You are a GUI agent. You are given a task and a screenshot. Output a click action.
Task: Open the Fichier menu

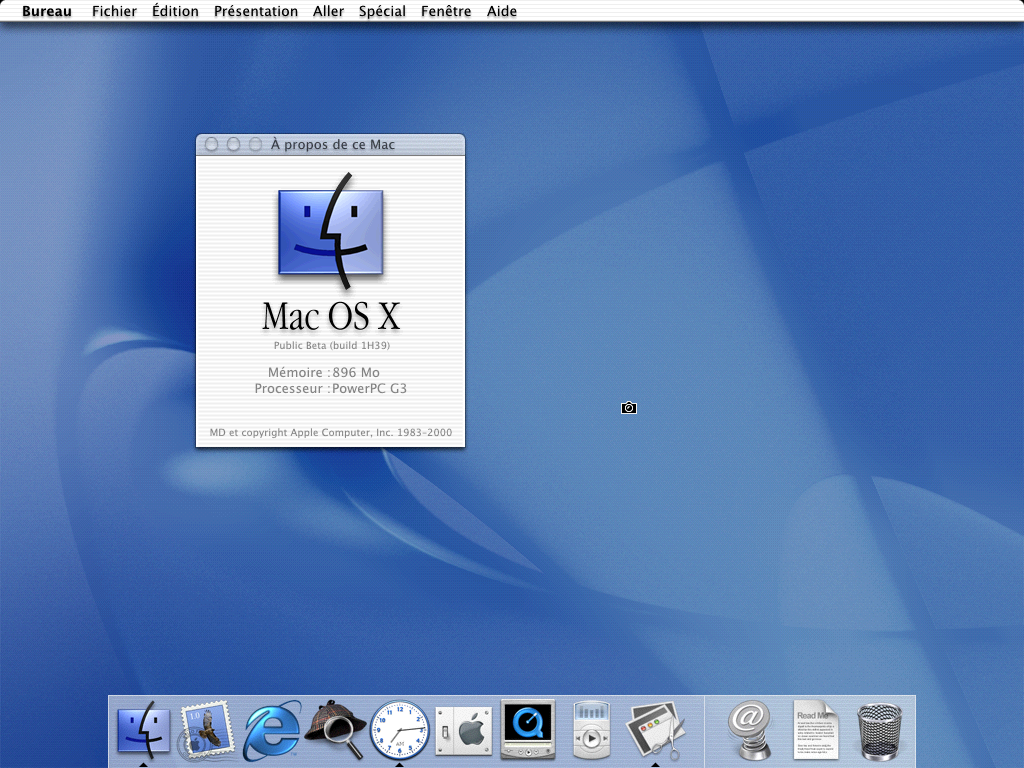click(114, 11)
